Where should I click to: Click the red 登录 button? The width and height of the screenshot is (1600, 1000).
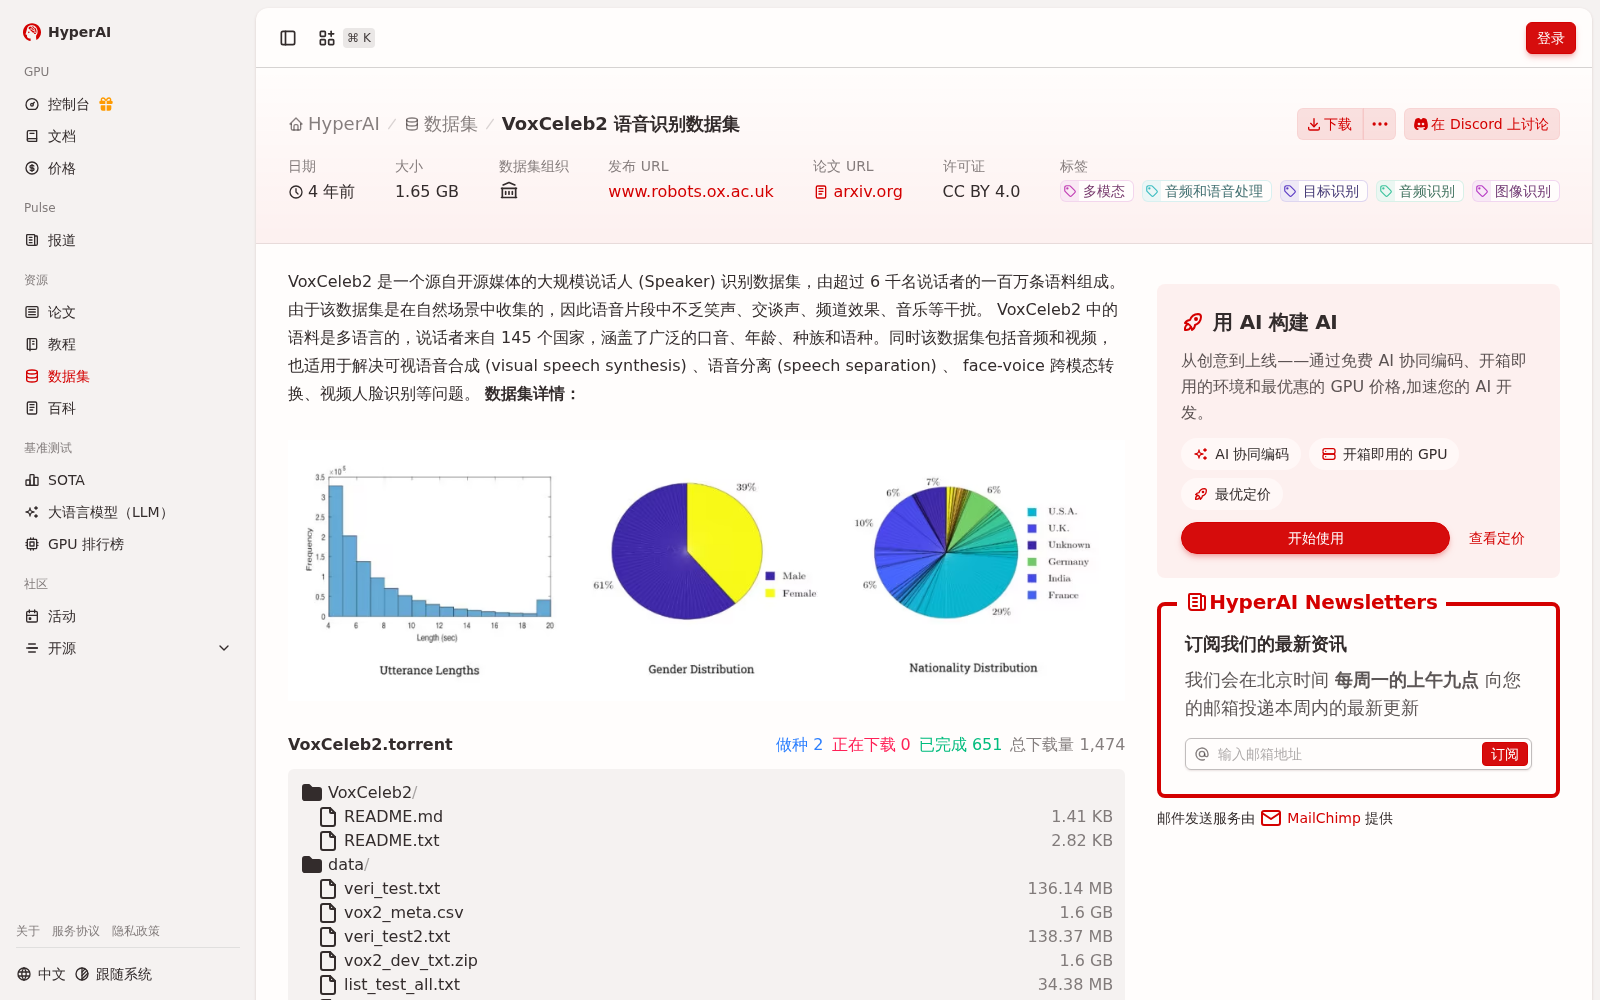(1550, 38)
